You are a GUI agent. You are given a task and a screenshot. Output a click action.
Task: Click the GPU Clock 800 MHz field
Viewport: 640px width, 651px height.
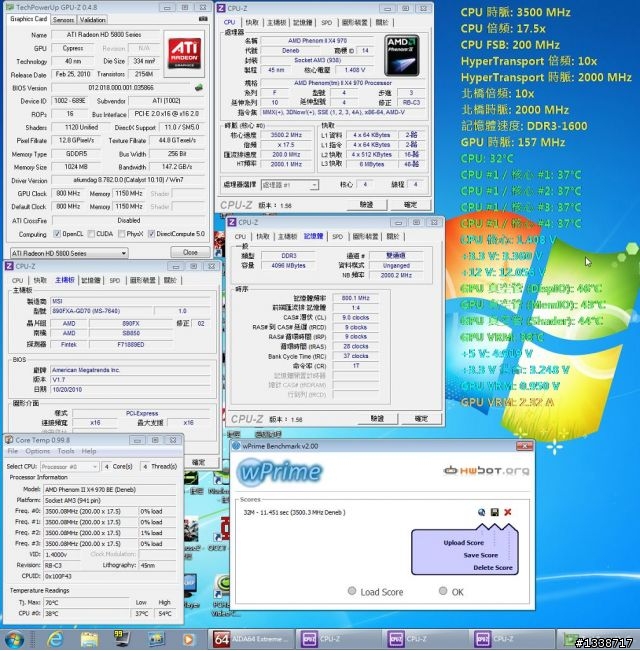point(68,193)
